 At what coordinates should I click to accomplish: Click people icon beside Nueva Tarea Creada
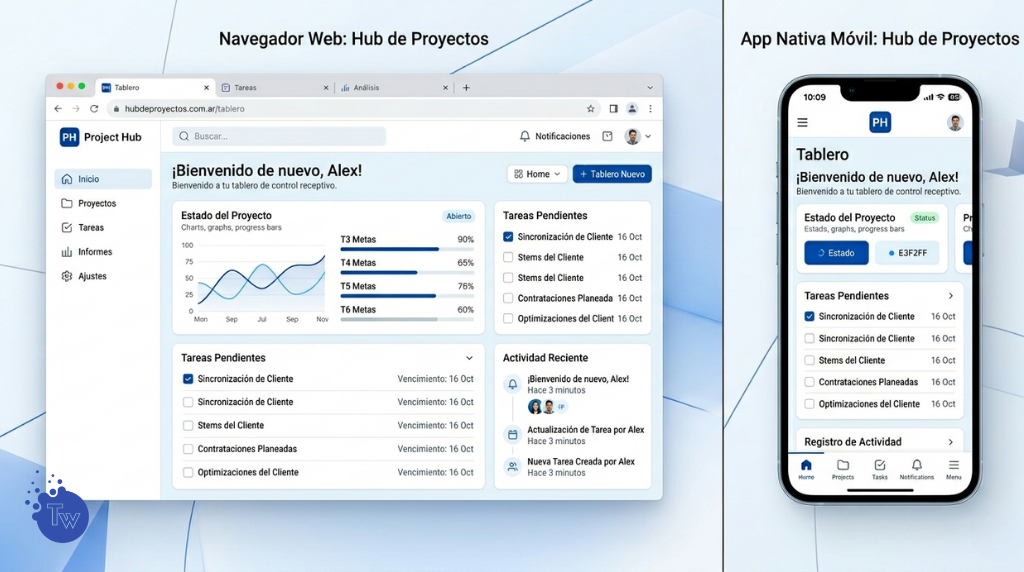513,466
